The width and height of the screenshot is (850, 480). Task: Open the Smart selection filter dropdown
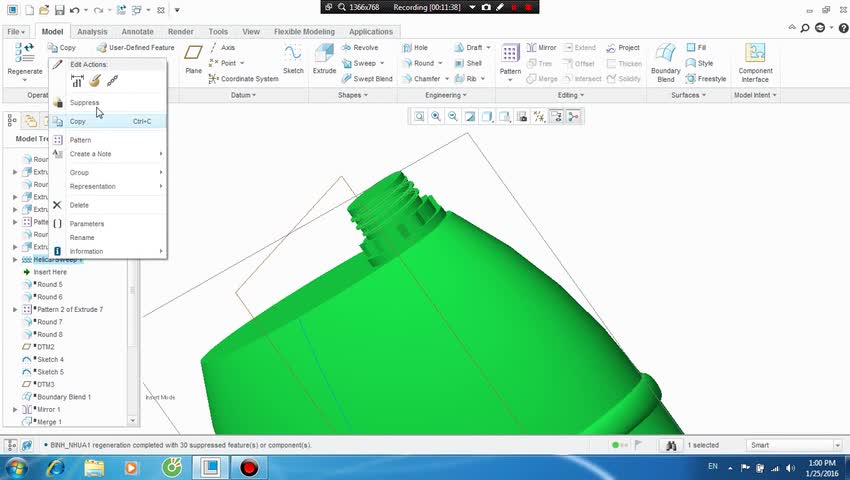click(837, 445)
